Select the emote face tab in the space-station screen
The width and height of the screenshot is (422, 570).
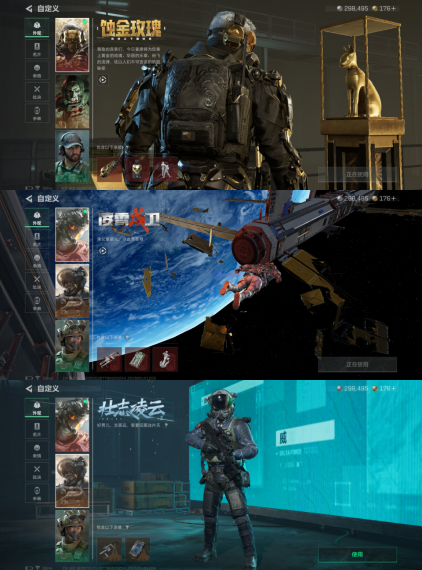(37, 261)
